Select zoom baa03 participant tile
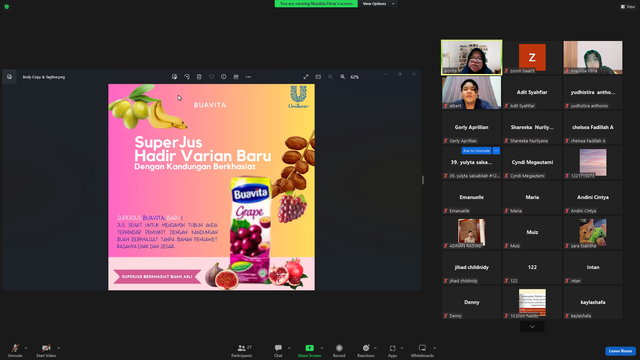This screenshot has height=360, width=640. (x=532, y=57)
